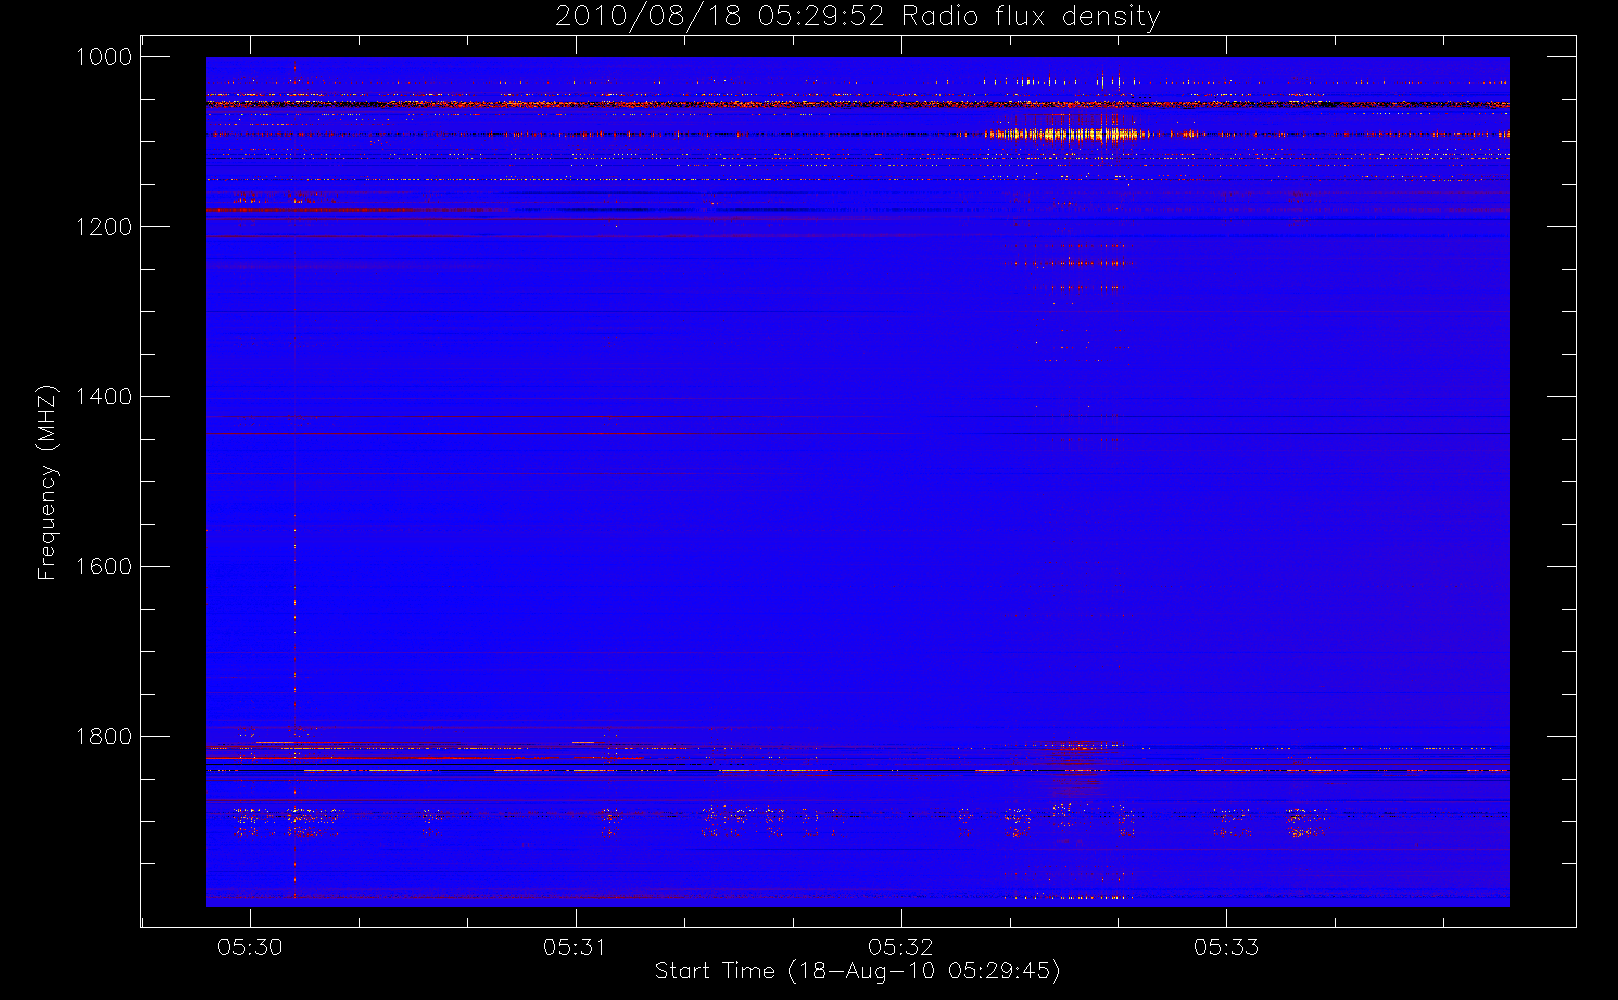The image size is (1618, 1000).
Task: Click the plot title "2010/08/18 05:29:52 Radio flux density"
Action: 858,17
